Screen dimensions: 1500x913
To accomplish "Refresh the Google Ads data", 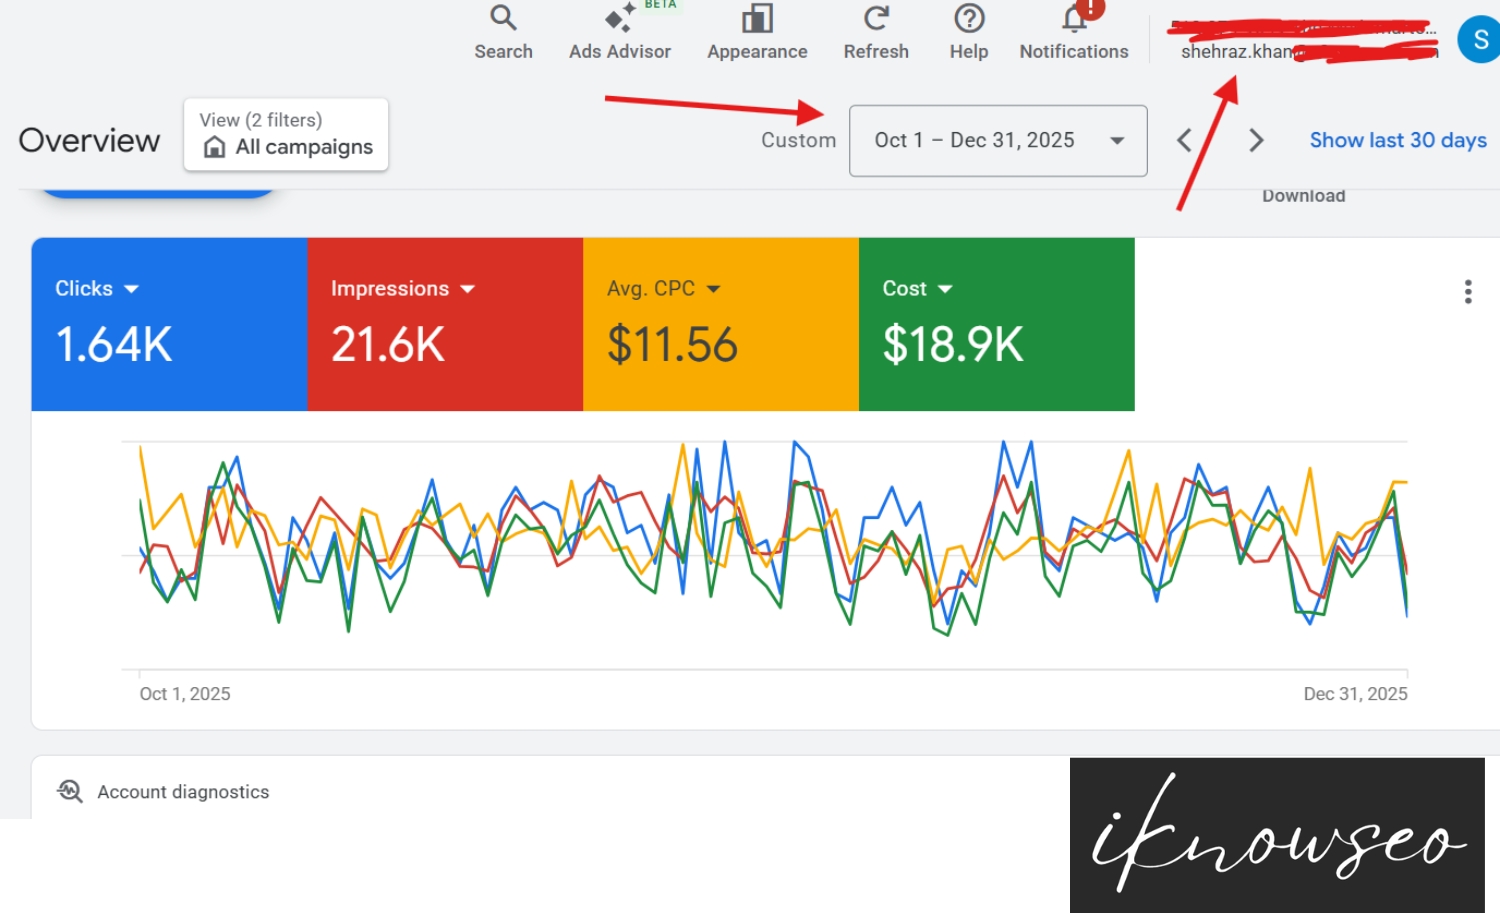I will pos(875,30).
